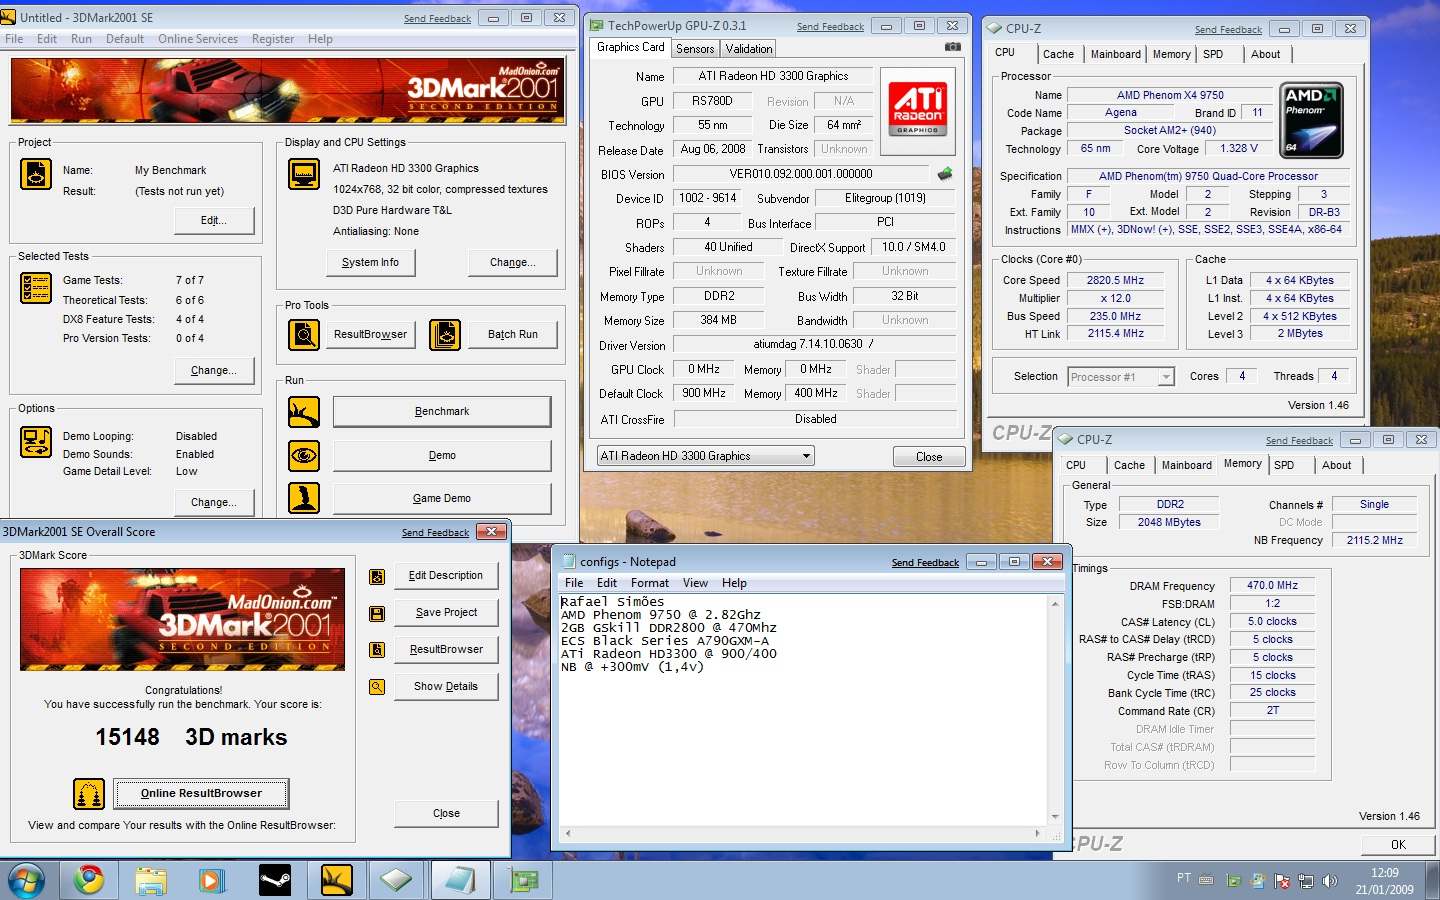Viewport: 1440px width, 900px height.
Task: Click Change... button under Selected Tests
Action: [x=214, y=371]
